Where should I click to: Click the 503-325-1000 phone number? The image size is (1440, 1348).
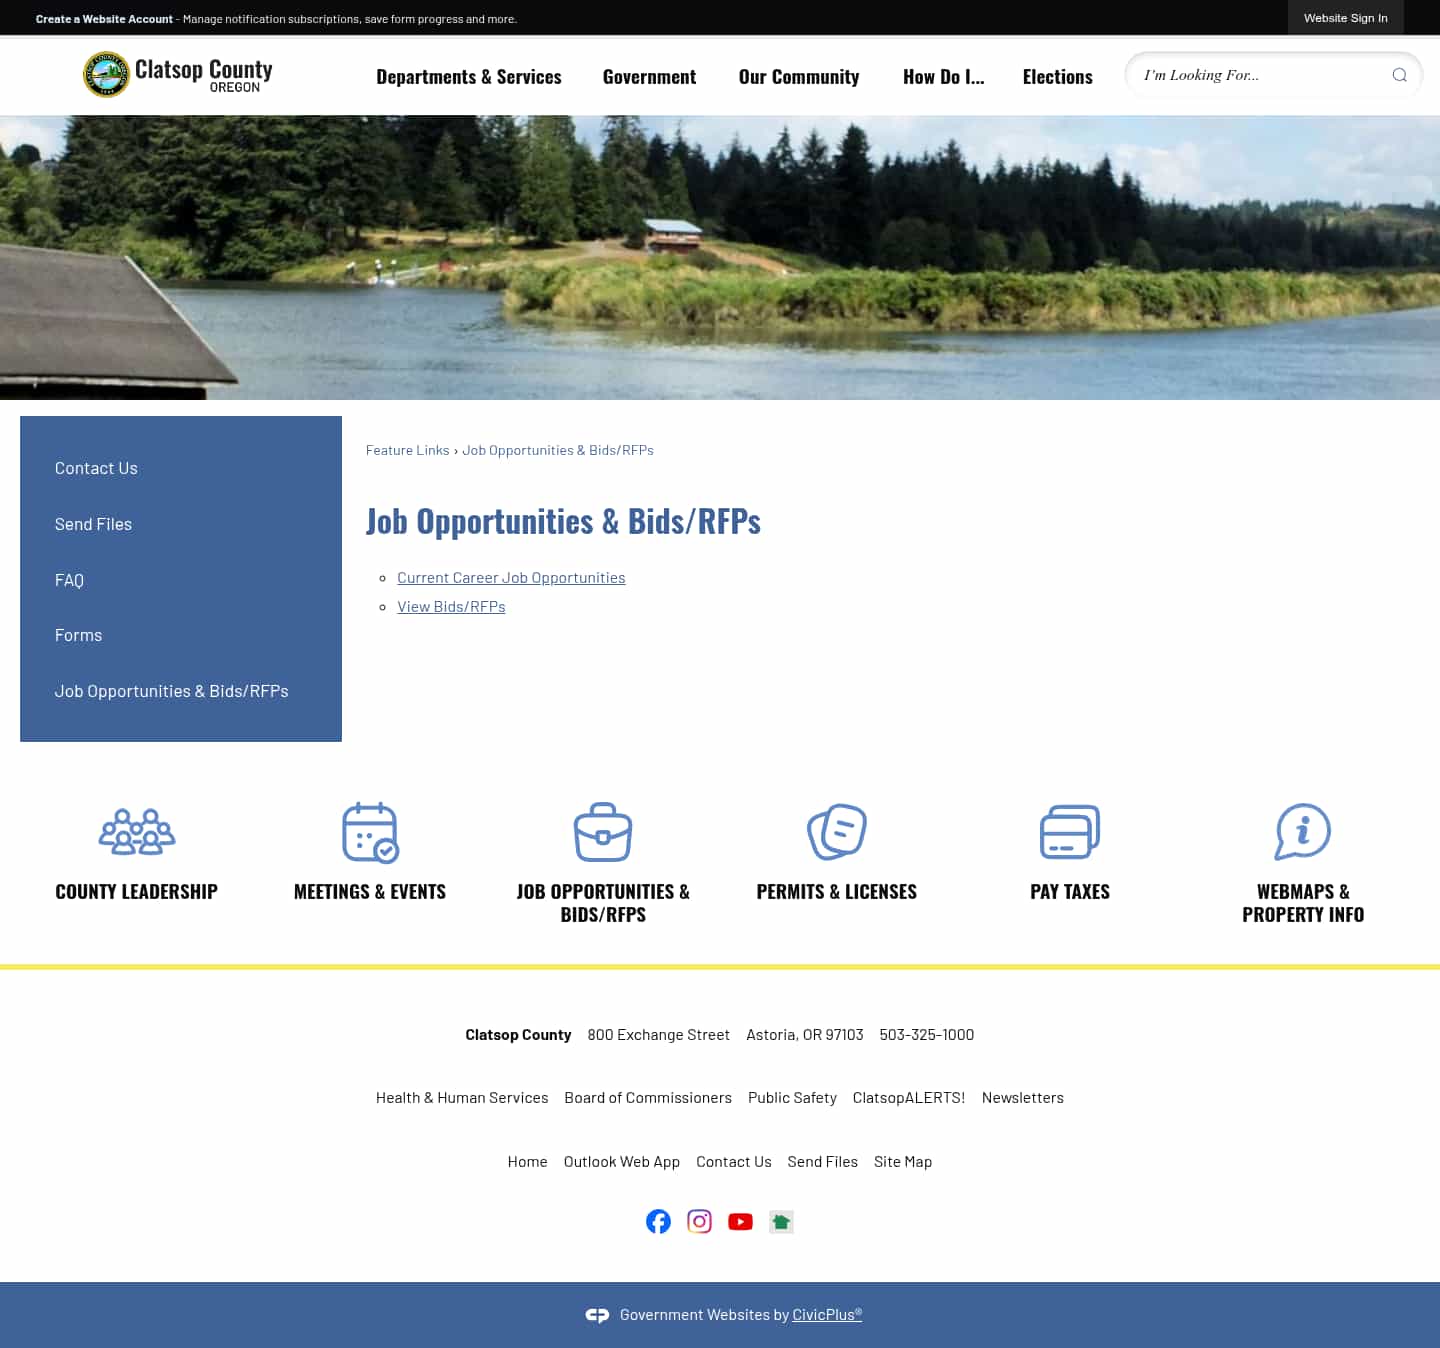[x=927, y=1035]
